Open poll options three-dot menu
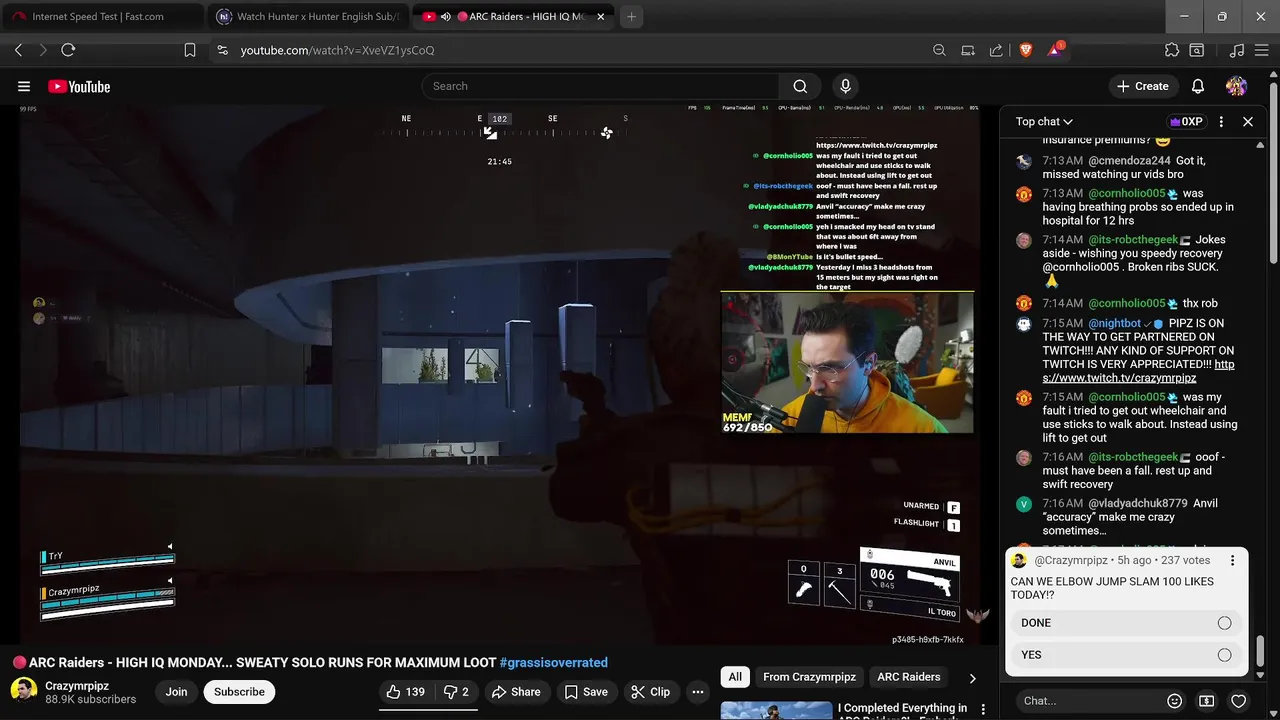The image size is (1280, 720). pos(1232,561)
